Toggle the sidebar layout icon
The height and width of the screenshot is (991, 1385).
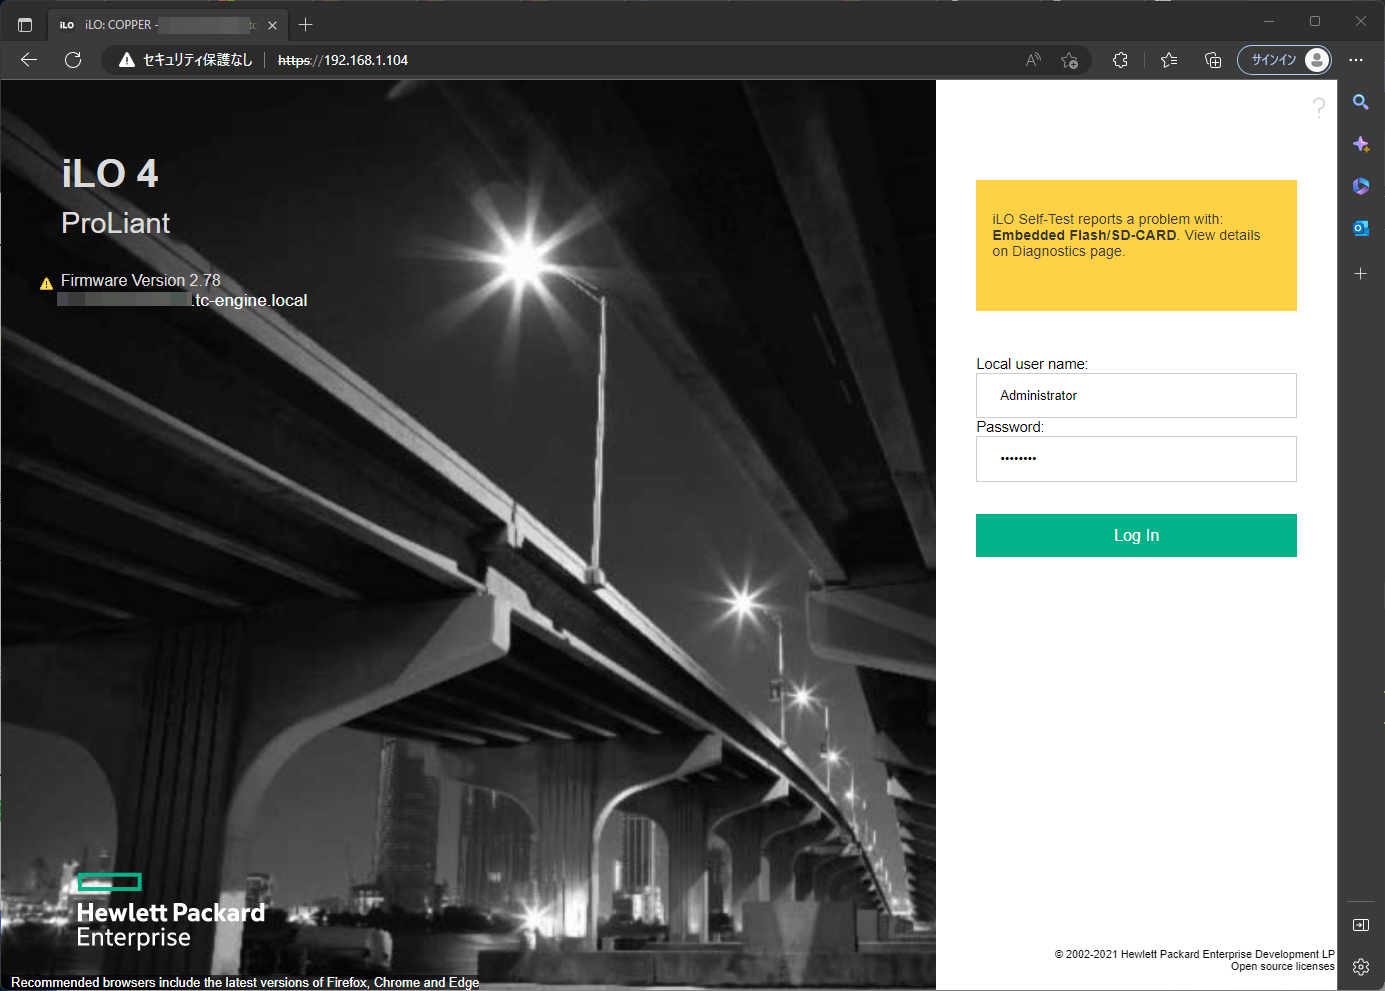[1361, 925]
